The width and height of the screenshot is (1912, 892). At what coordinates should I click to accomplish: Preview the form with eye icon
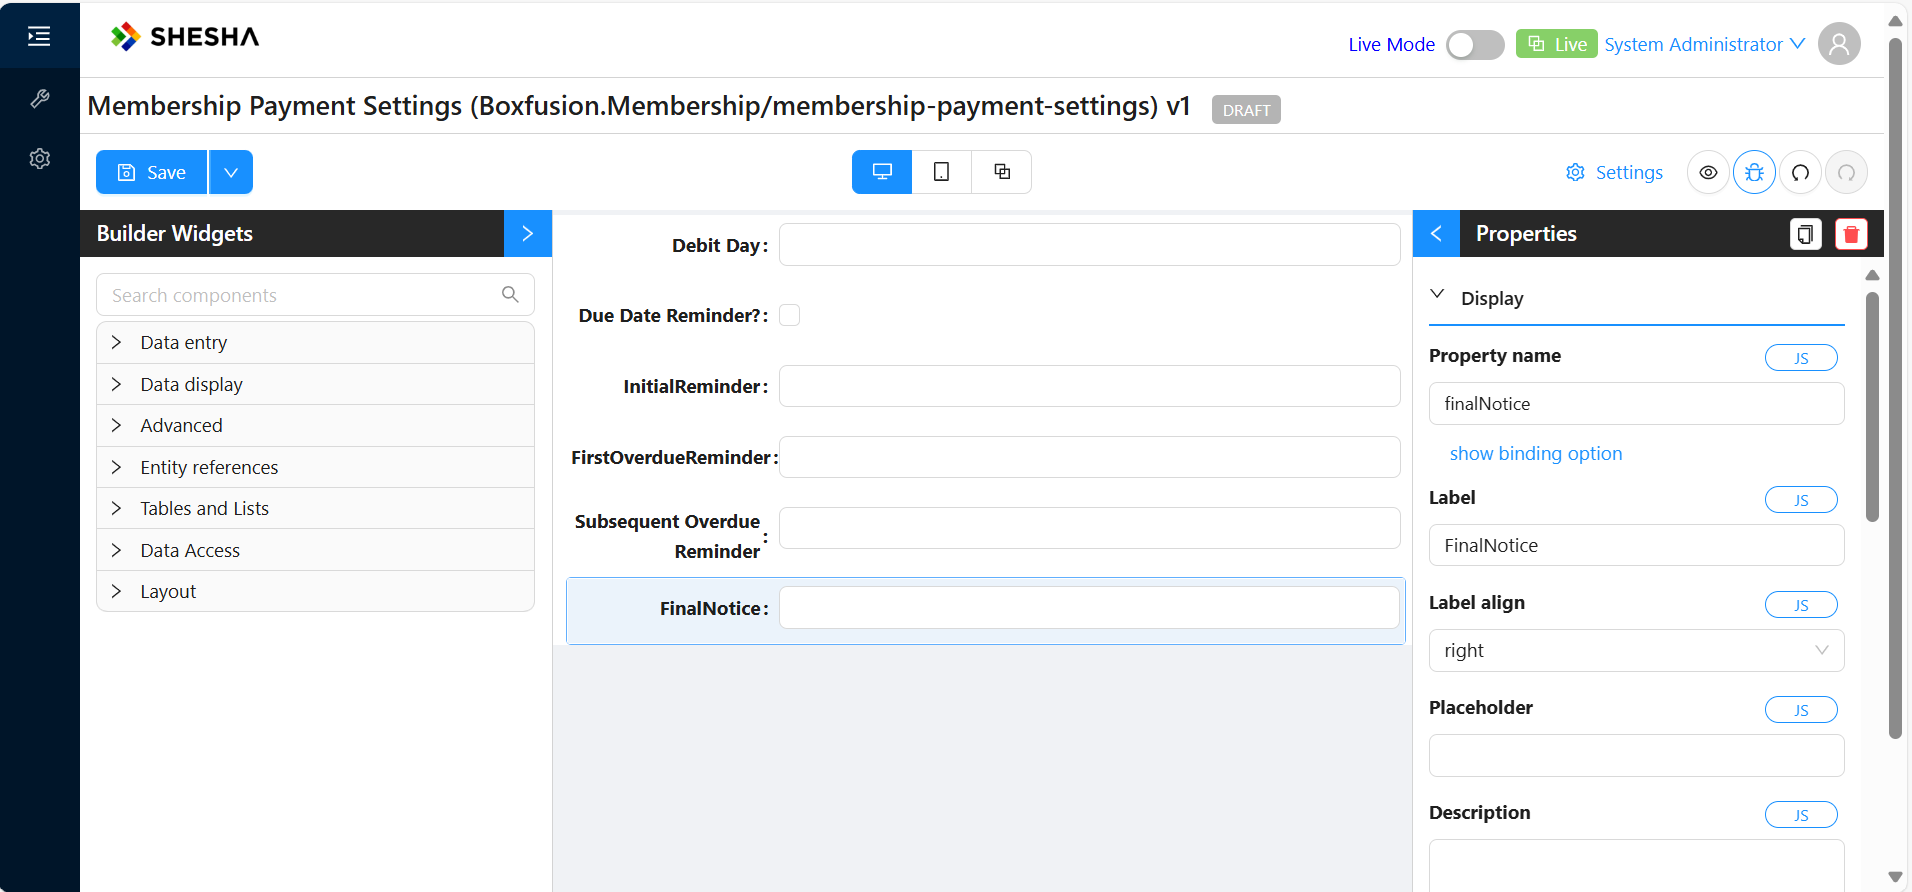[1708, 172]
